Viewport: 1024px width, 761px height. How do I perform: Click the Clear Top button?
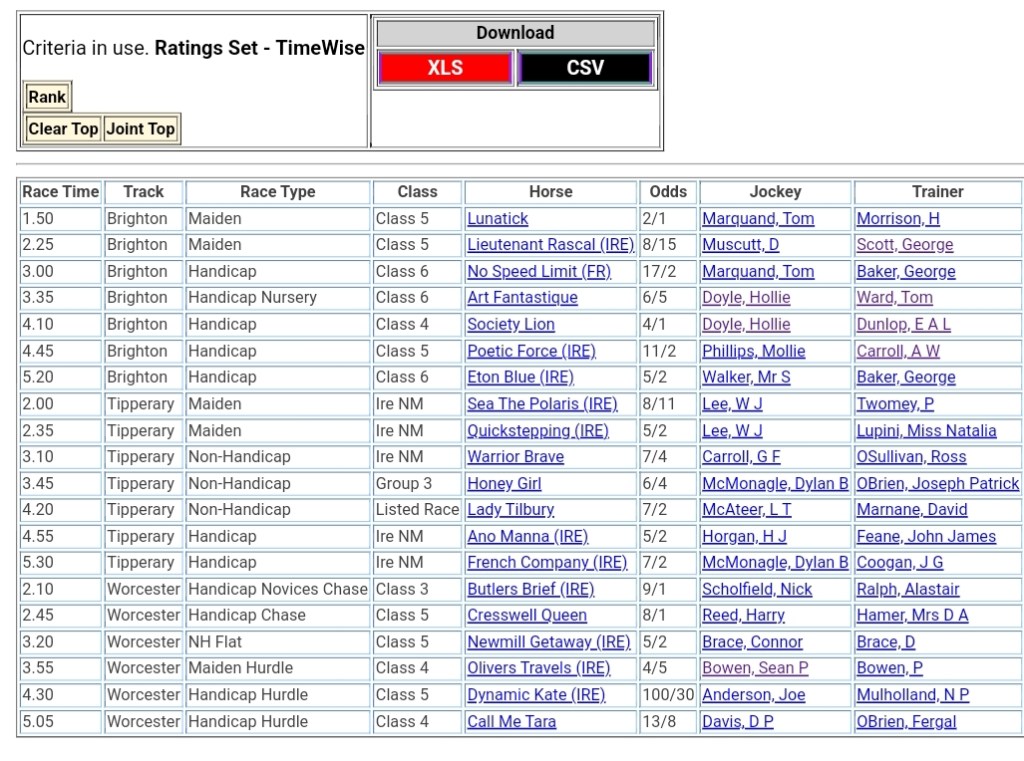[x=63, y=129]
